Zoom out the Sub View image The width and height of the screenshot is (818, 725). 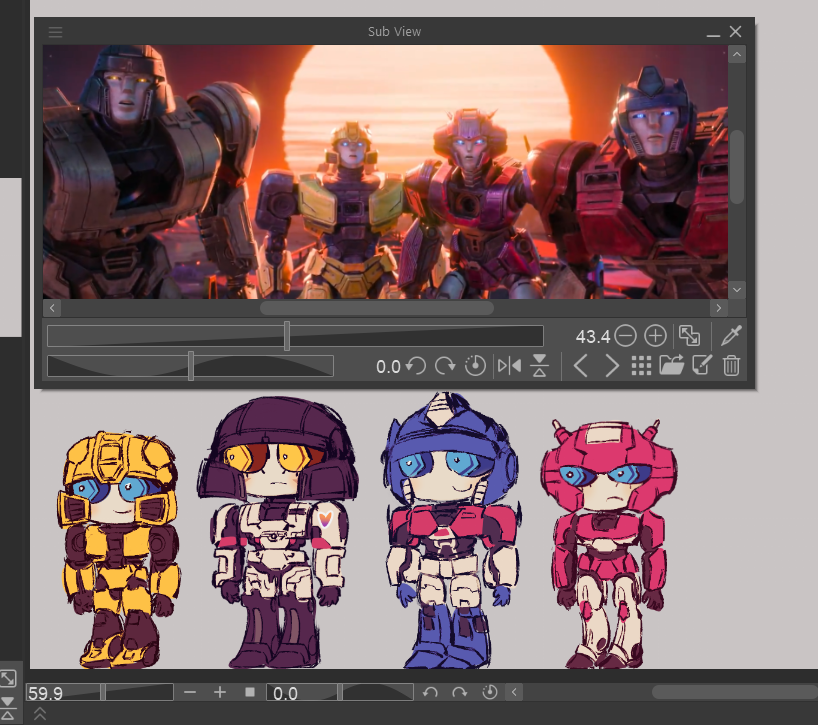coord(625,336)
